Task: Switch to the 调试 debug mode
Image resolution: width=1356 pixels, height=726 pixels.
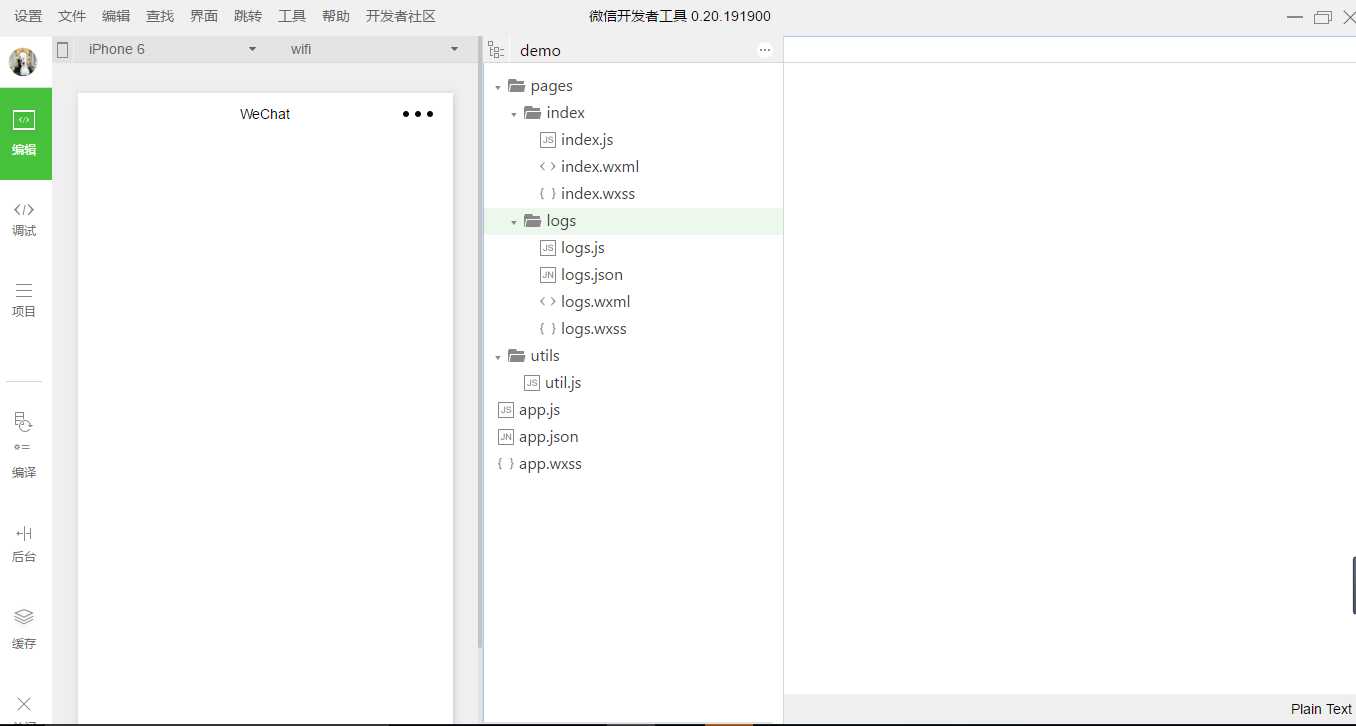Action: click(x=24, y=218)
